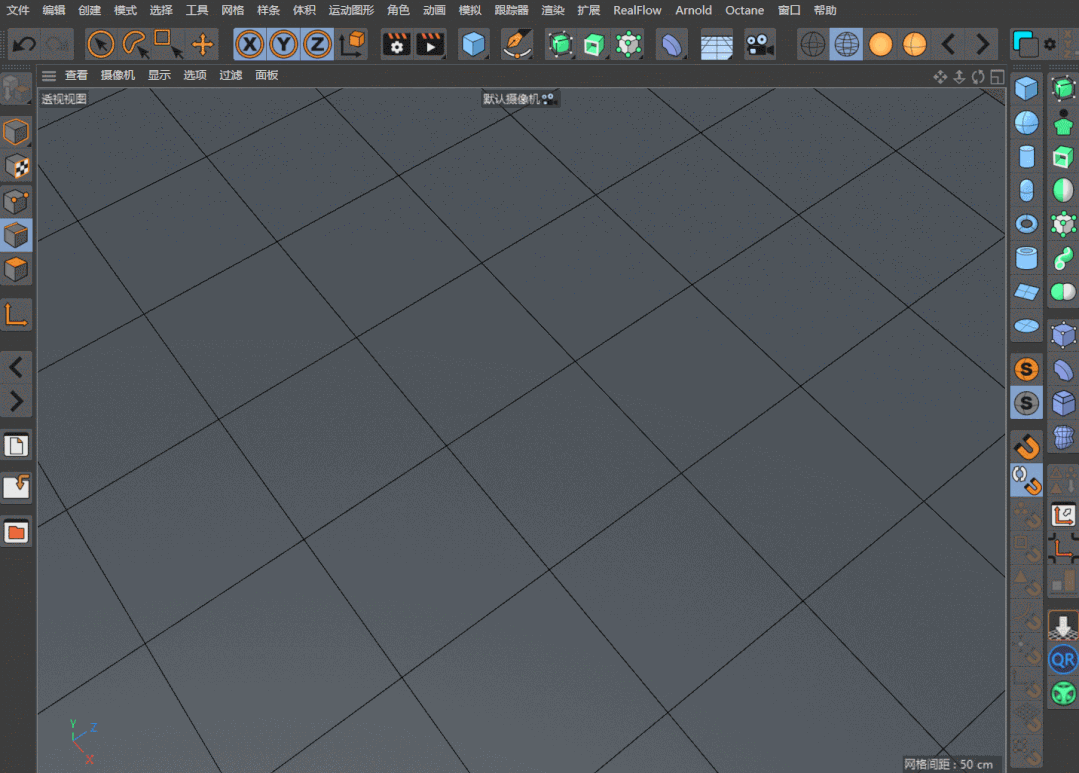Viewport: 1079px width, 773px height.
Task: Select the Move tool in top toolbar
Action: (x=203, y=44)
